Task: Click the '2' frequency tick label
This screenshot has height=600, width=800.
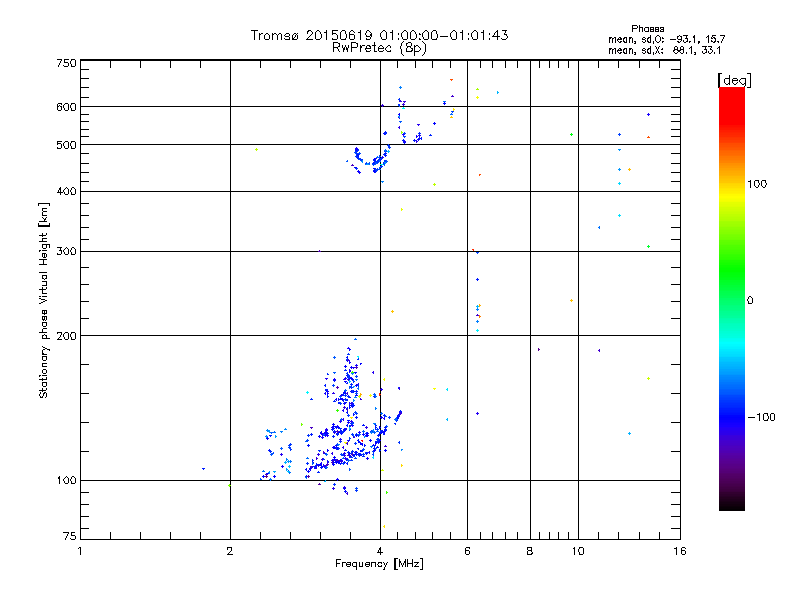Action: pos(230,551)
